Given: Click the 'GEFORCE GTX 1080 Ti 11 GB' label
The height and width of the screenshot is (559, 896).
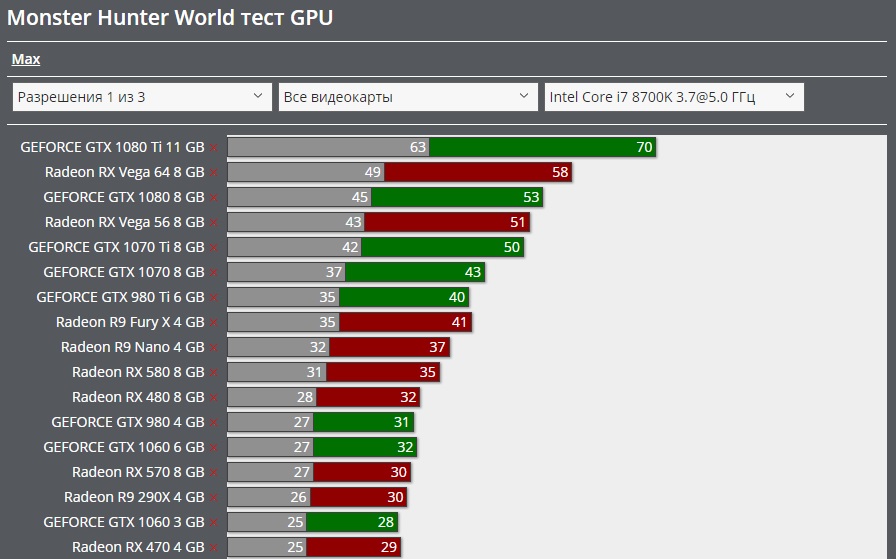Looking at the screenshot, I should [x=112, y=147].
